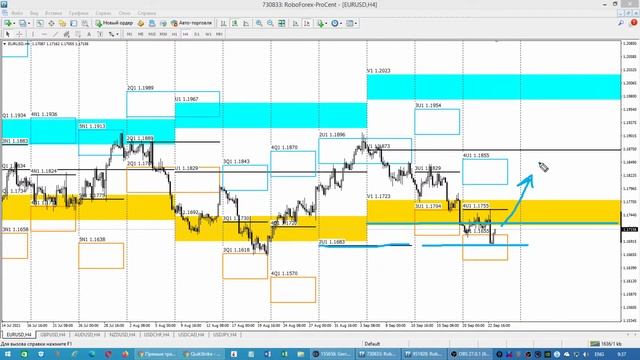Toggle the Terminal panel icon
Viewport: 640px width, 360px height.
click(x=73, y=23)
